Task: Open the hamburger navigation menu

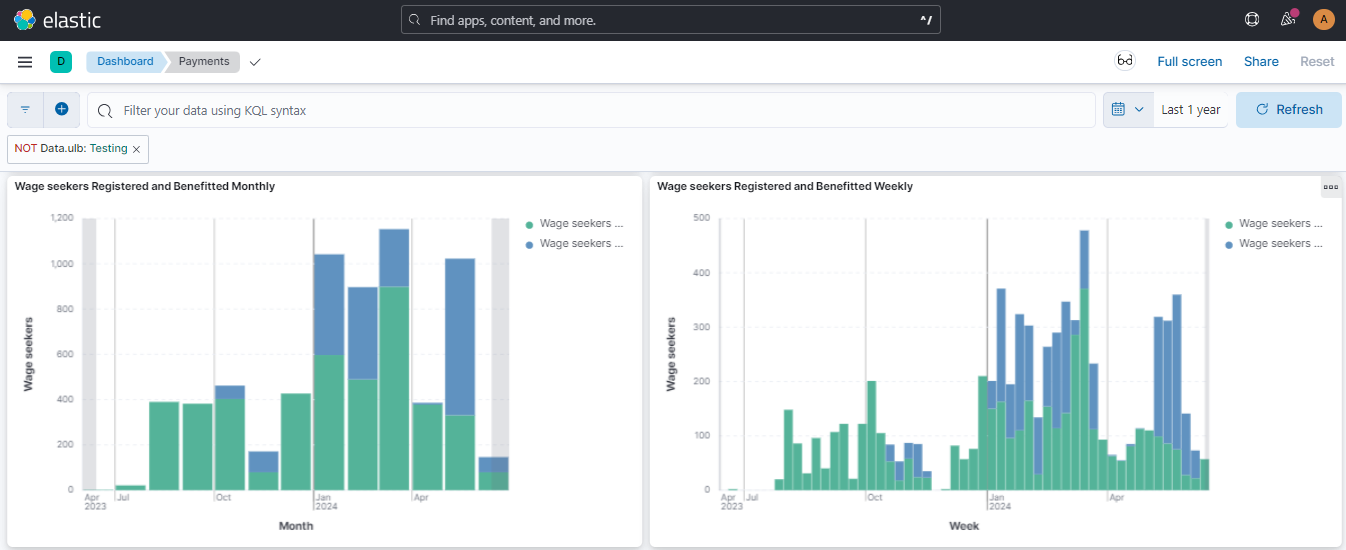Action: (25, 62)
